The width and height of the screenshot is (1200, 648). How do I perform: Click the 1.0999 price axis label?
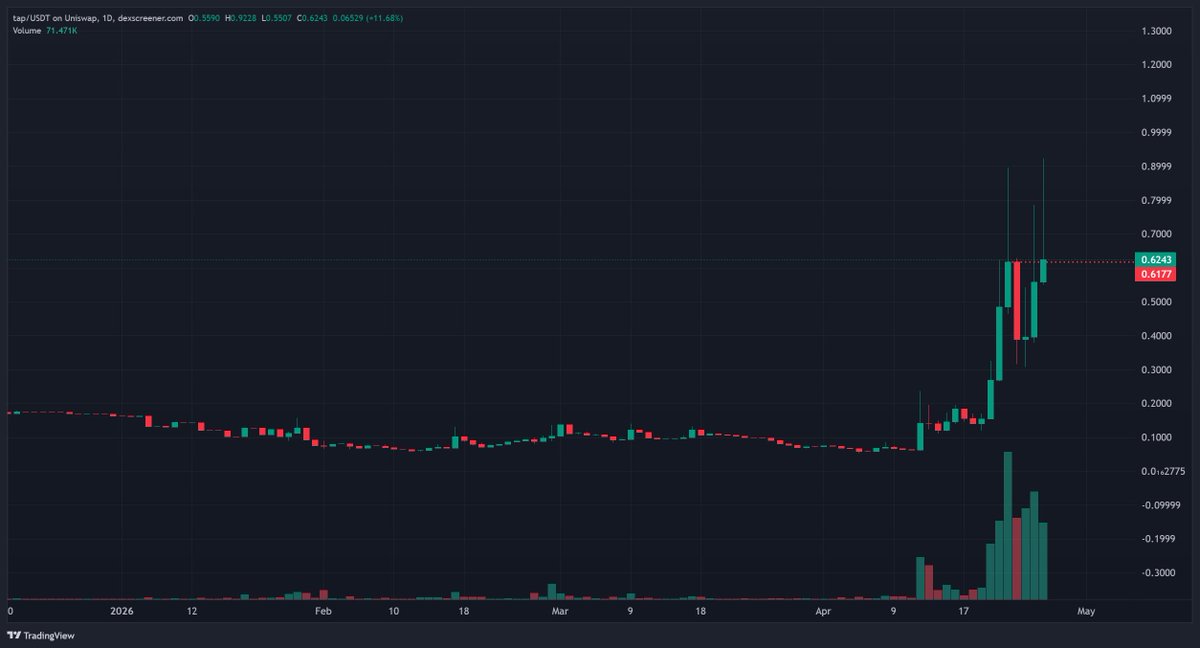(x=1156, y=99)
